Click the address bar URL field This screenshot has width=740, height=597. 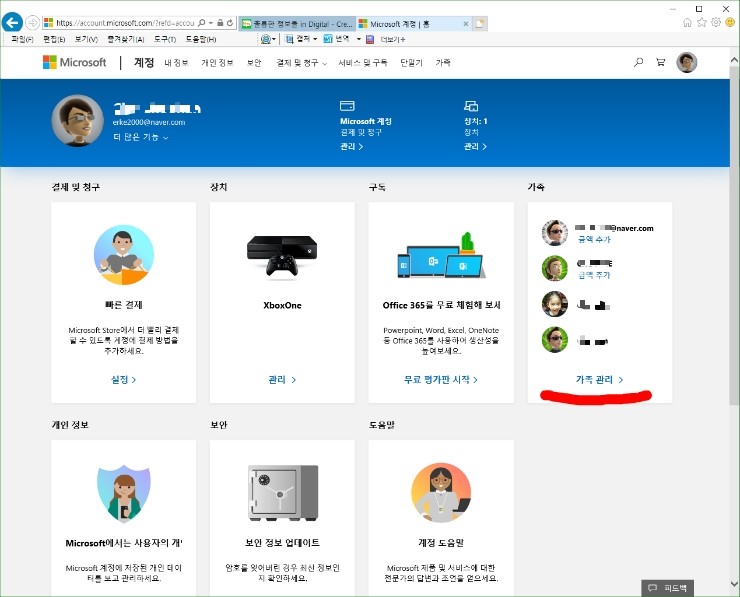[125, 23]
